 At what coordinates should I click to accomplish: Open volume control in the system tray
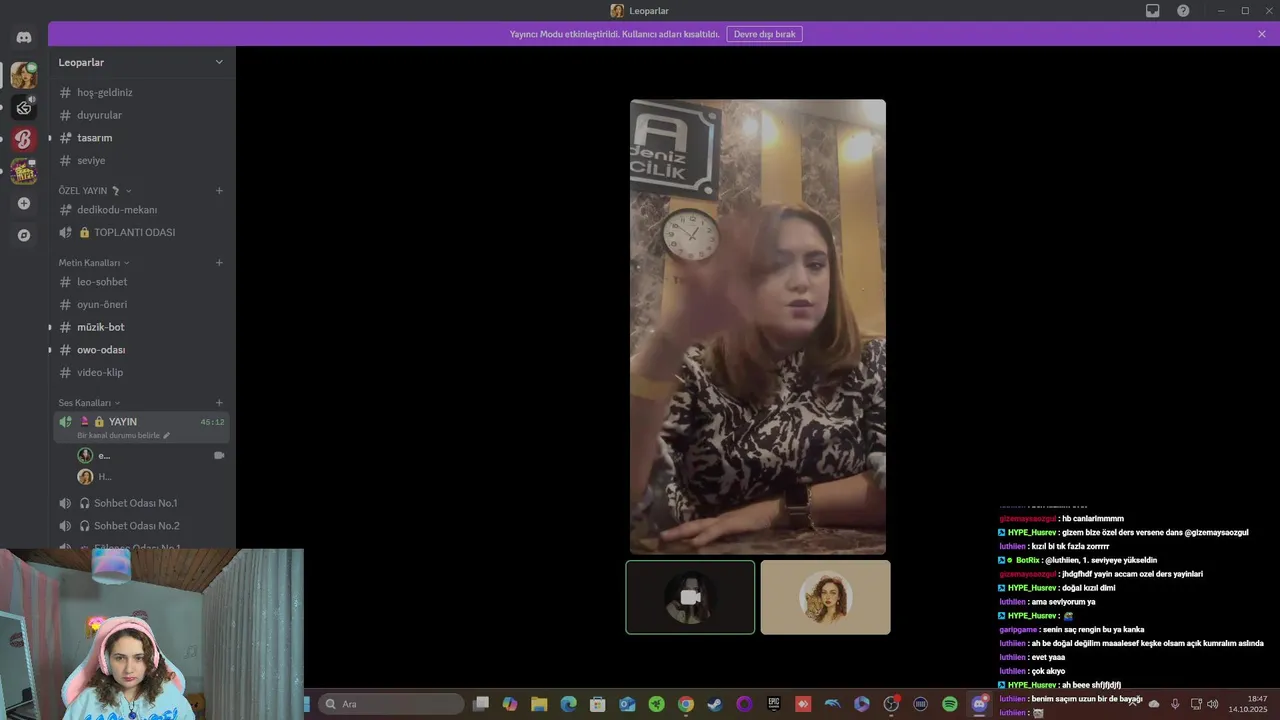[1212, 704]
